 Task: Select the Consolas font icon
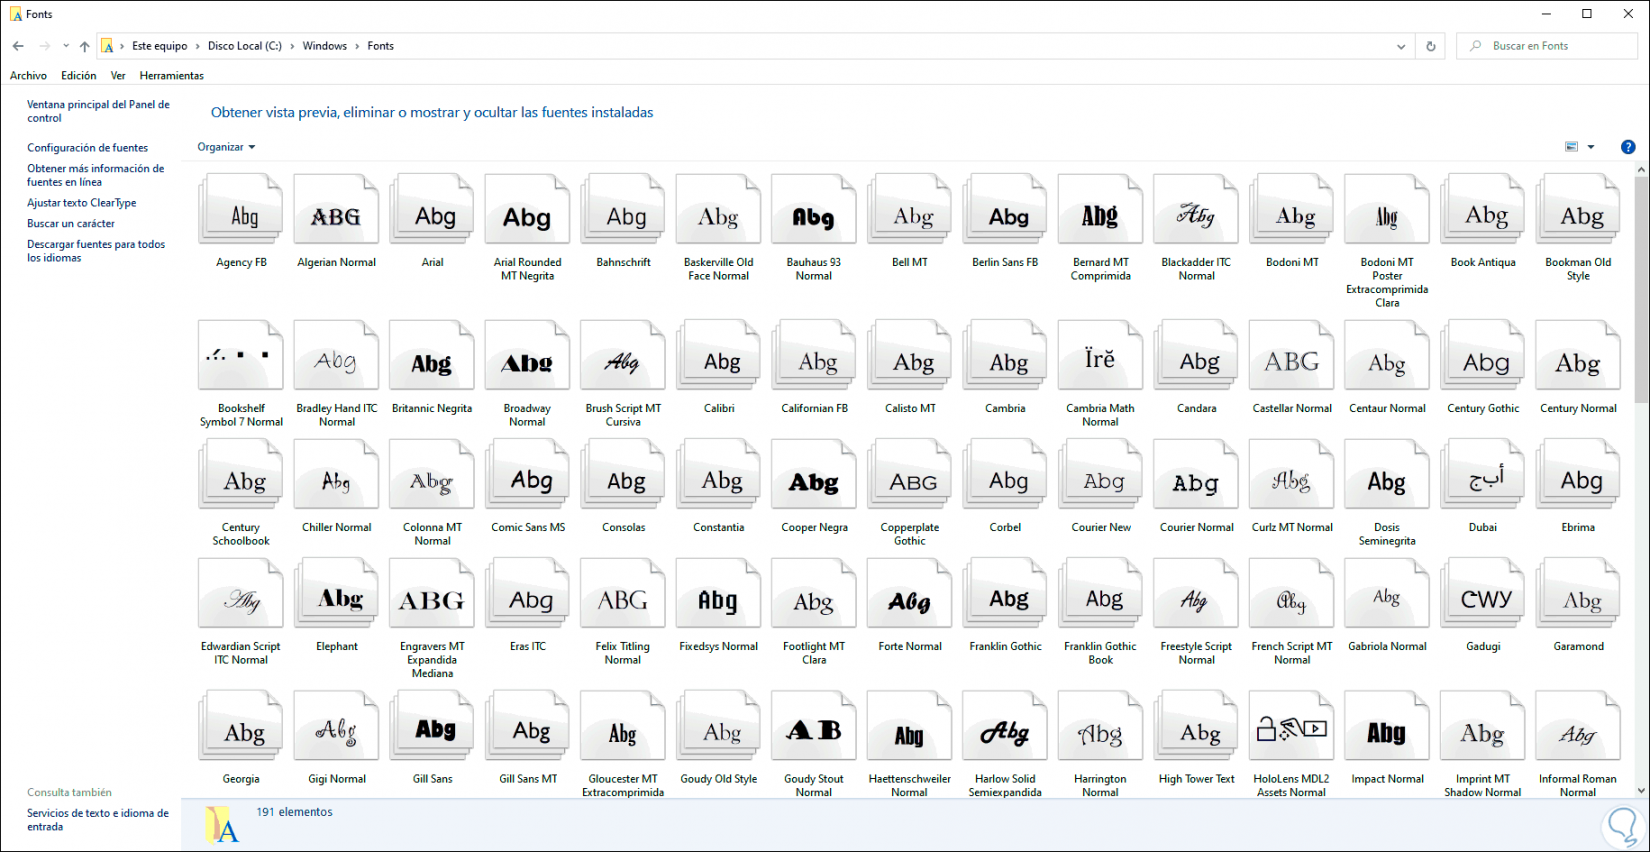(x=623, y=474)
